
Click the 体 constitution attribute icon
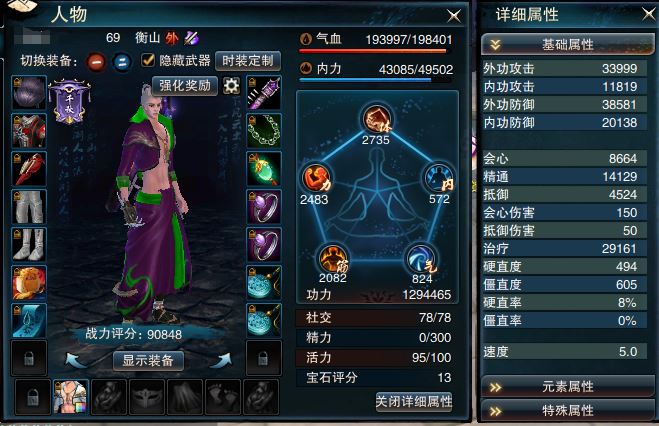point(377,119)
